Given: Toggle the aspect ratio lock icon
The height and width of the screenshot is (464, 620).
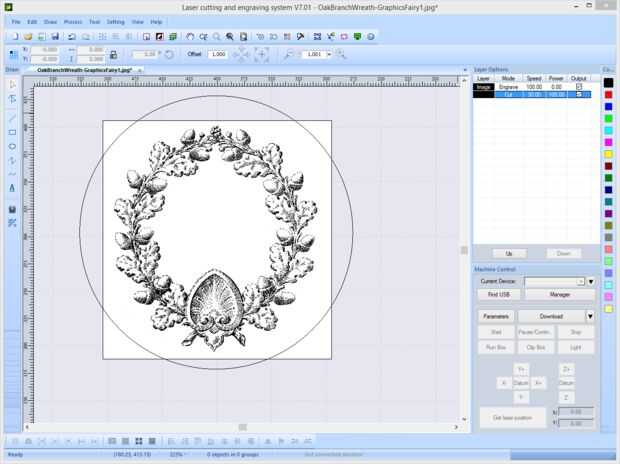Looking at the screenshot, I should [113, 55].
